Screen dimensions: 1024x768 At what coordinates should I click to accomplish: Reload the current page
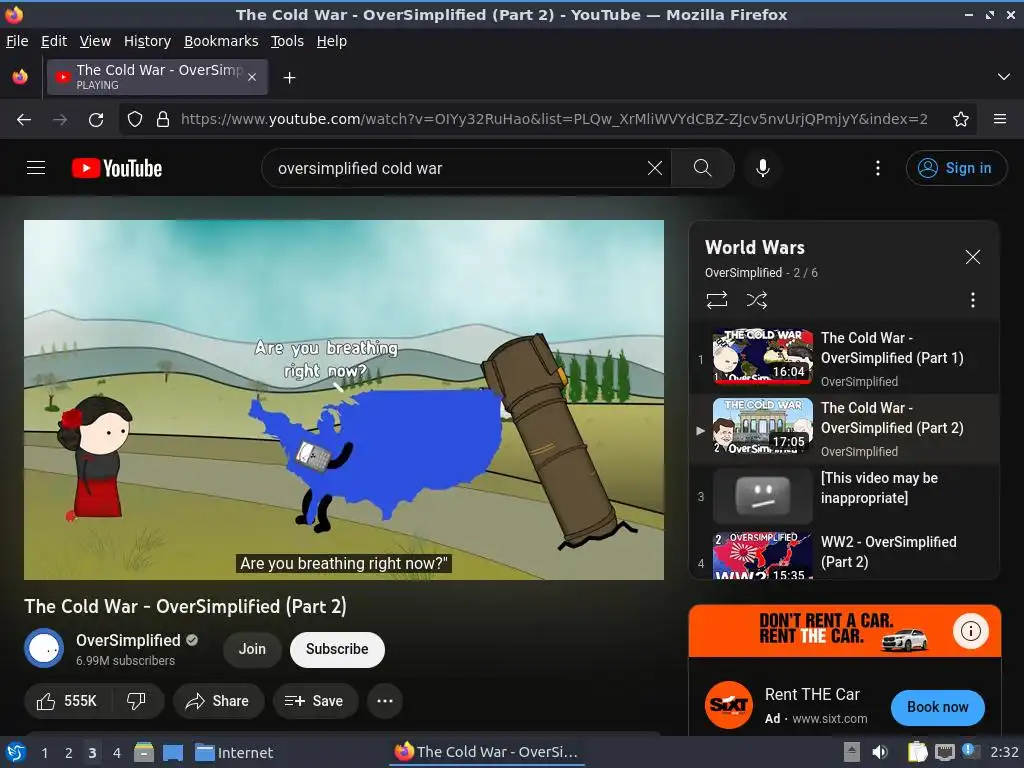(x=96, y=120)
